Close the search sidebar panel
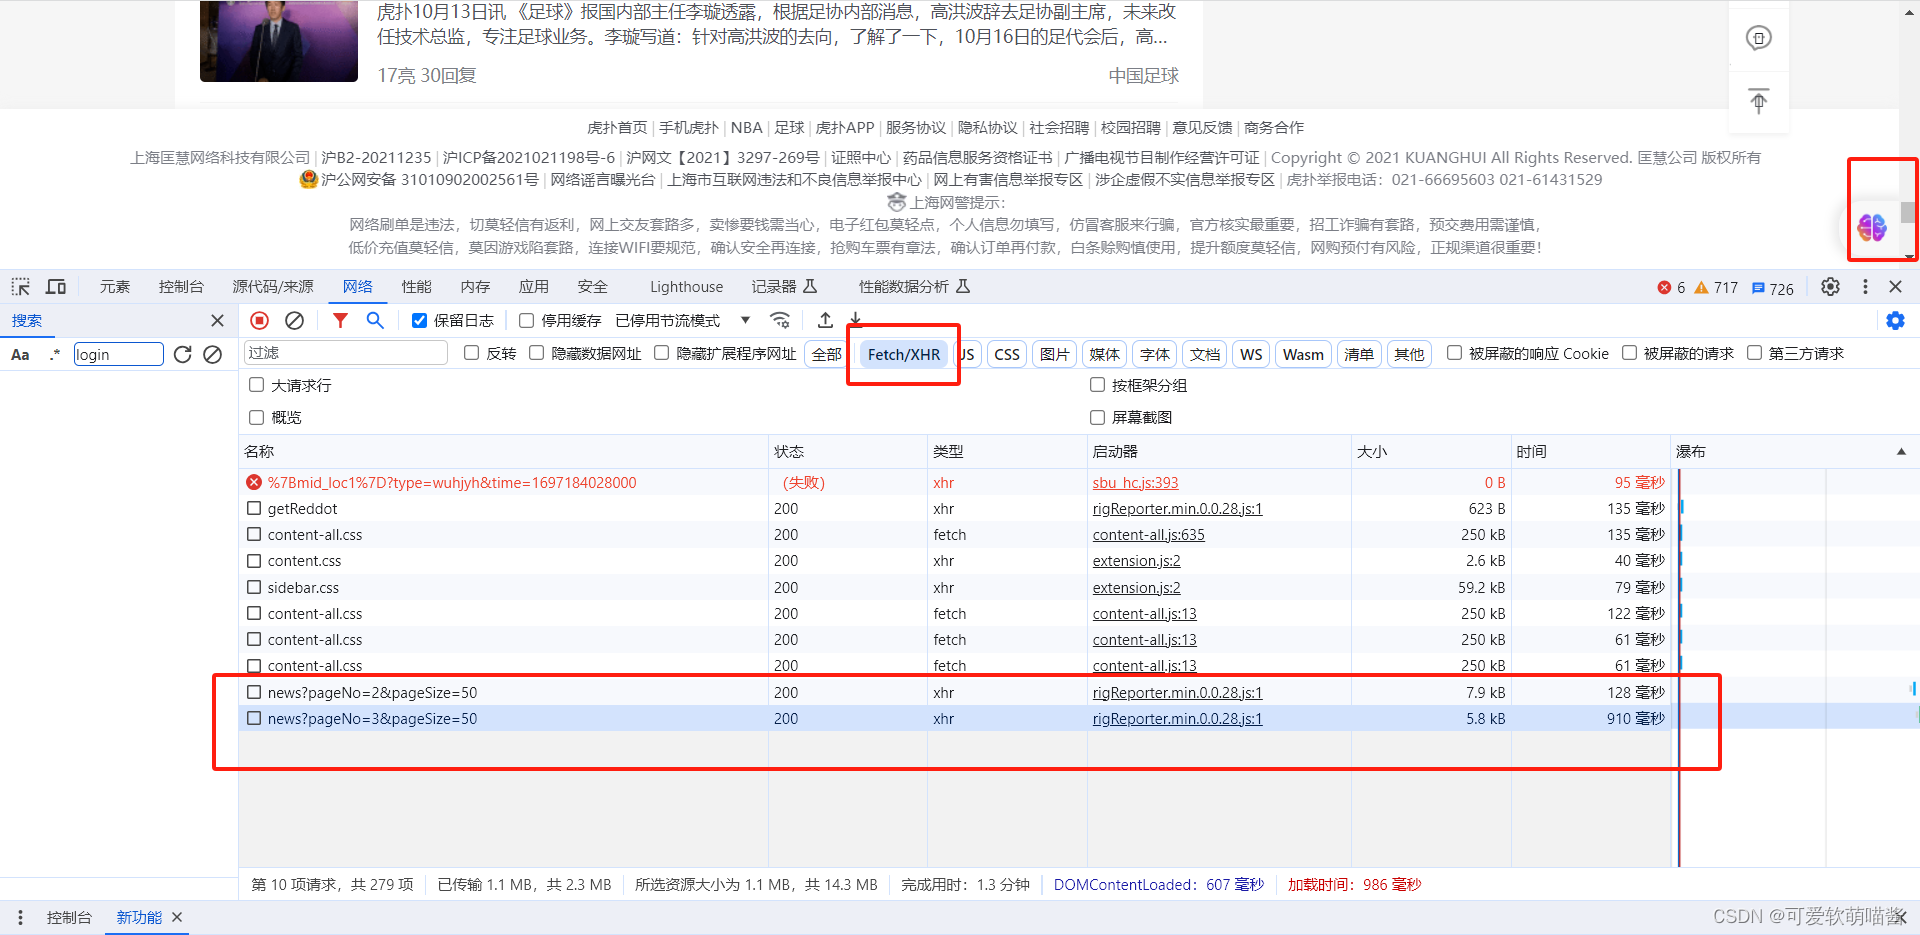Image resolution: width=1920 pixels, height=935 pixels. (x=217, y=321)
